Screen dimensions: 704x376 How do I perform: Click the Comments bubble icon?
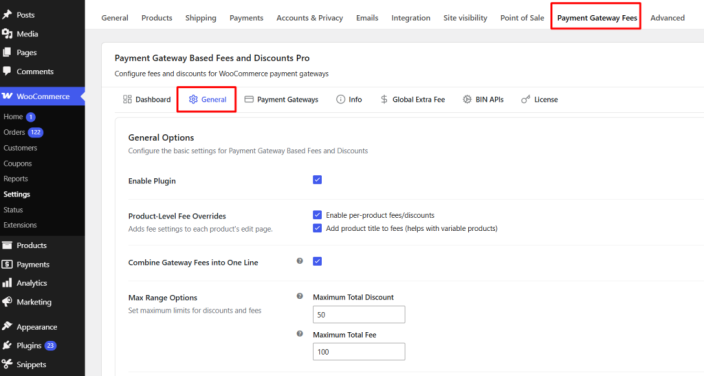click(7, 71)
